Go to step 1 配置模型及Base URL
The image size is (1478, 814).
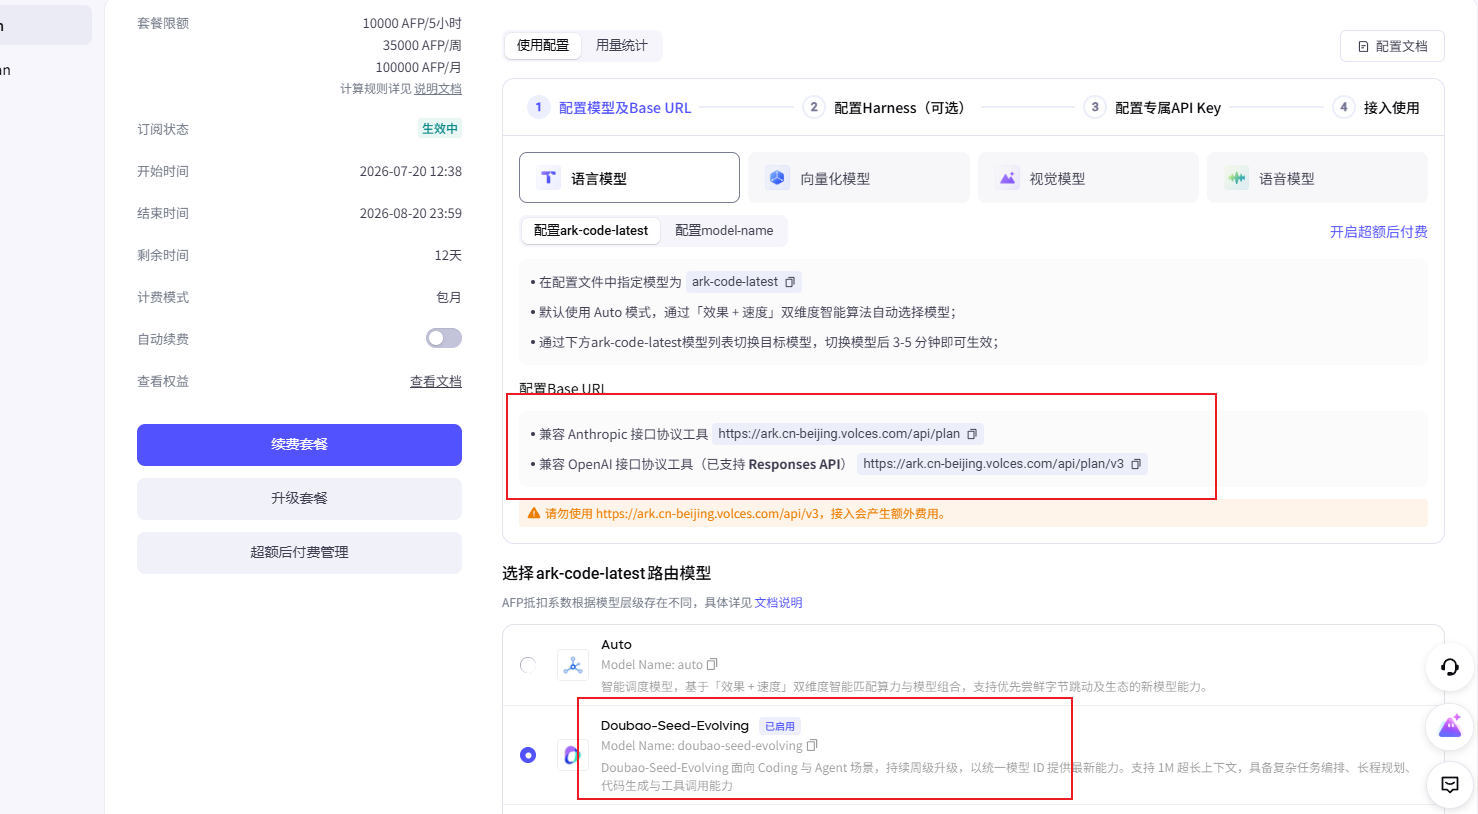click(610, 107)
